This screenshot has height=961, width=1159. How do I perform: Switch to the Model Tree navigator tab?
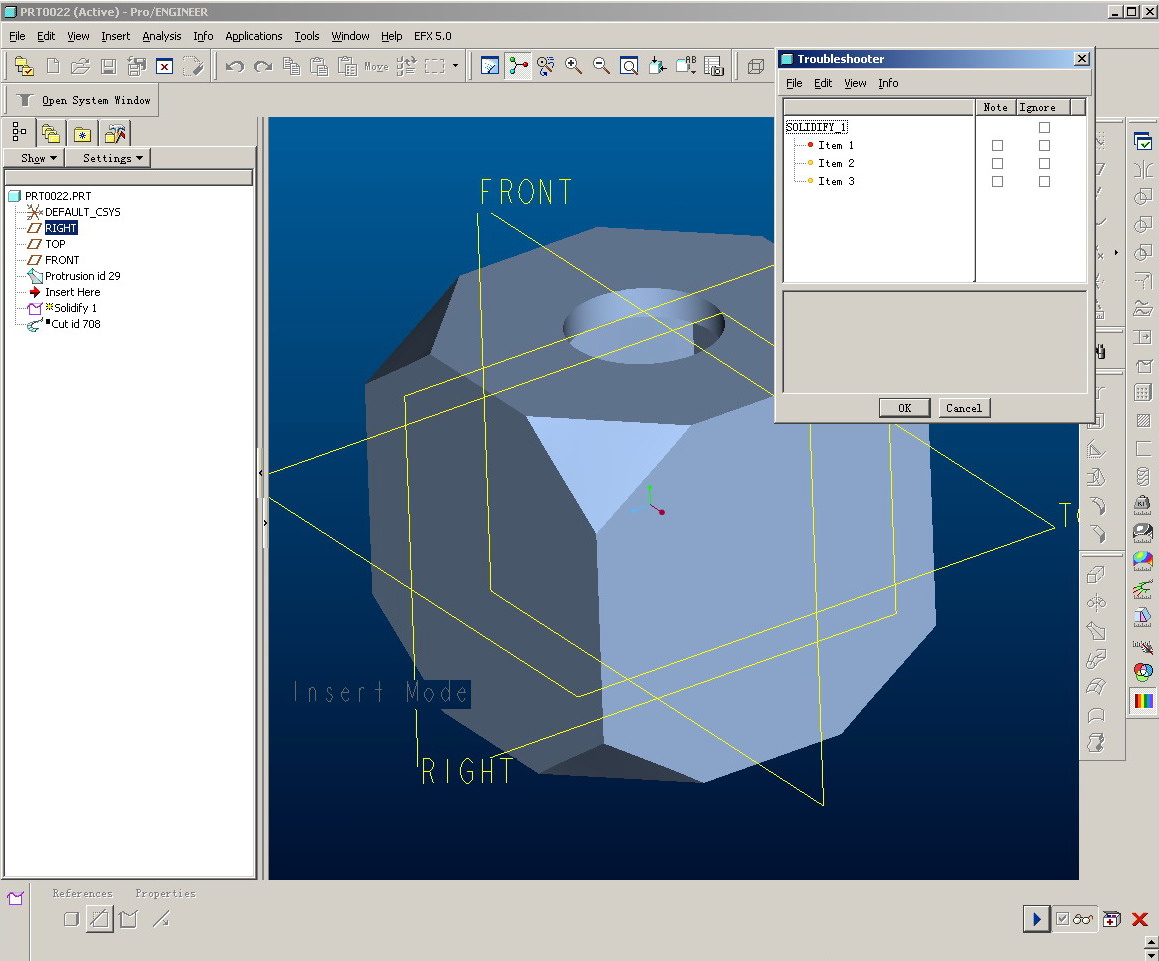tap(19, 133)
